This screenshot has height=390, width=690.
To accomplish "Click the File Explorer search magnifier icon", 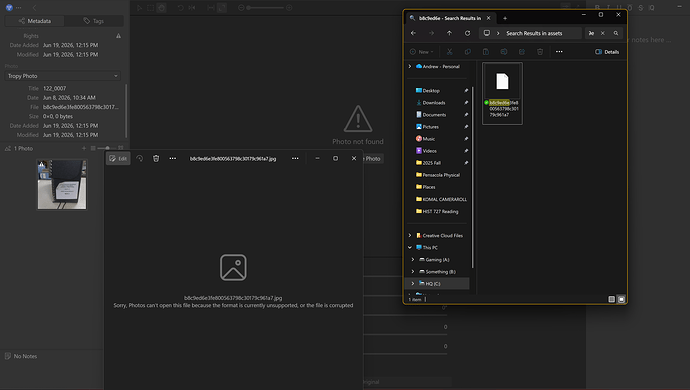I will (616, 33).
